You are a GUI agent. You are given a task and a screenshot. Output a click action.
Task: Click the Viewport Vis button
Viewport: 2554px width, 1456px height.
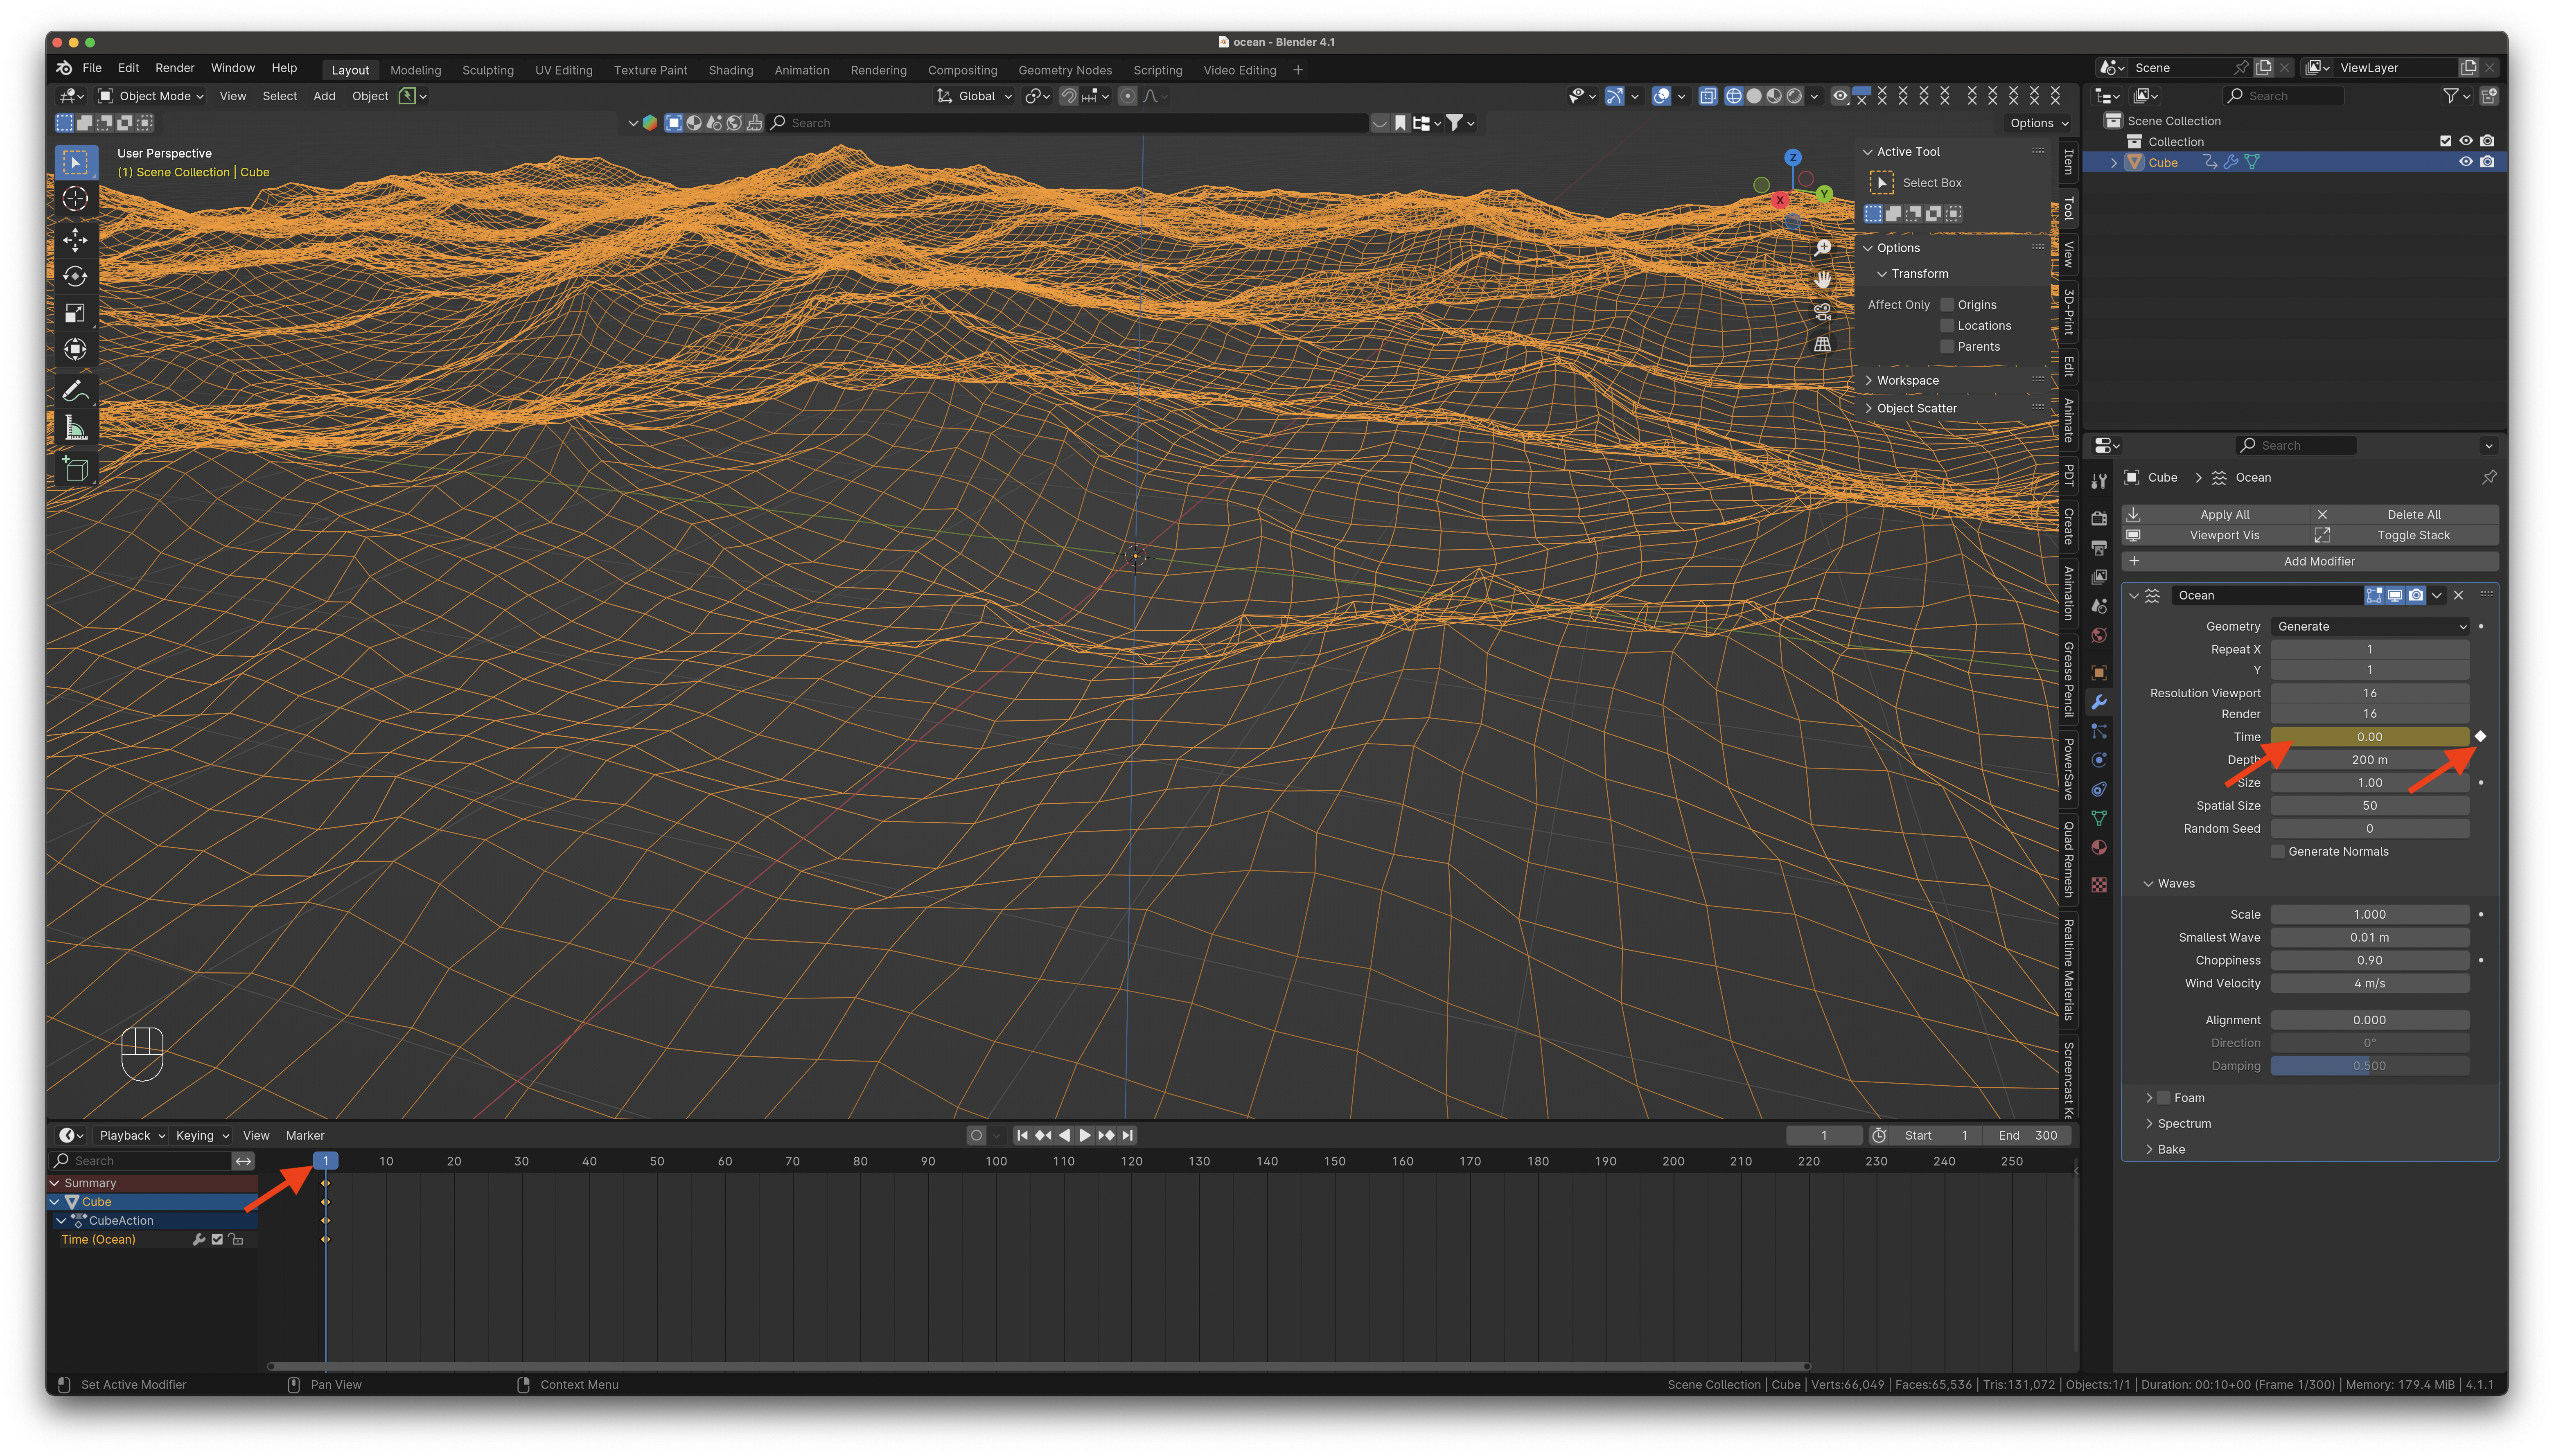click(x=2215, y=535)
